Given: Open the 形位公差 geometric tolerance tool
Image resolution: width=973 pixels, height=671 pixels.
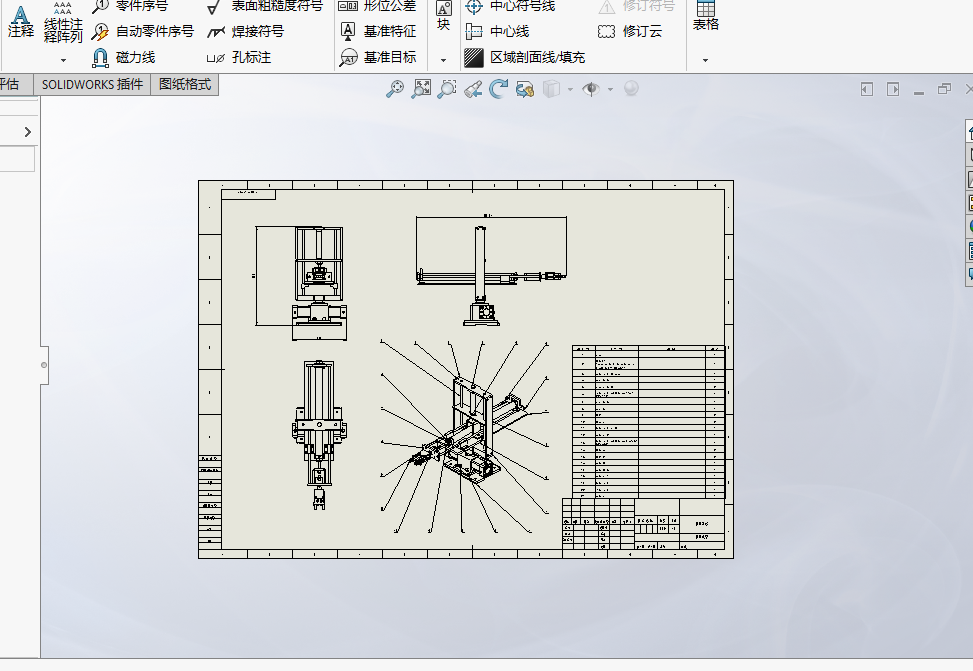Looking at the screenshot, I should (x=377, y=6).
